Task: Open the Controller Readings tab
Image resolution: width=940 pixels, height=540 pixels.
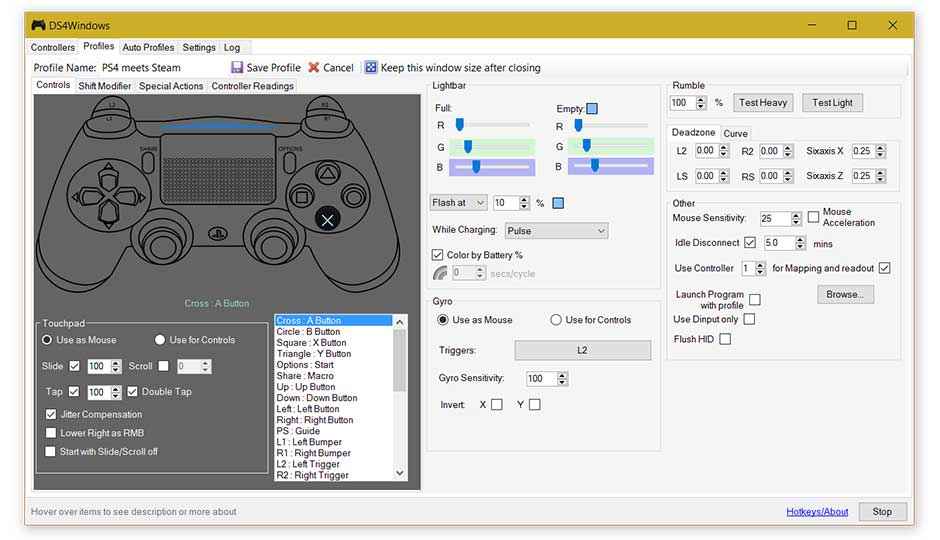Action: click(x=252, y=86)
